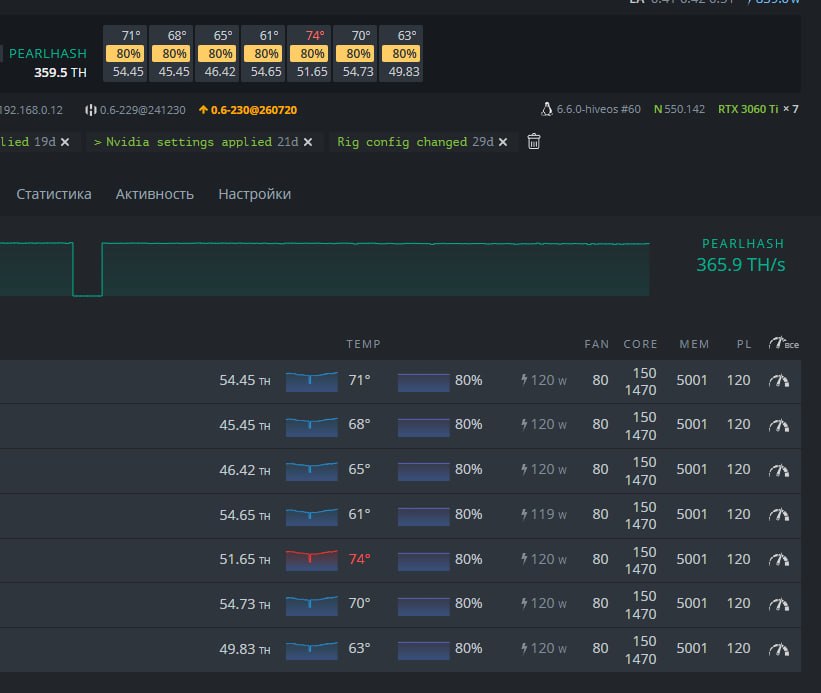Image resolution: width=821 pixels, height=693 pixels.
Task: Switch to the Активность tab
Action: [154, 194]
